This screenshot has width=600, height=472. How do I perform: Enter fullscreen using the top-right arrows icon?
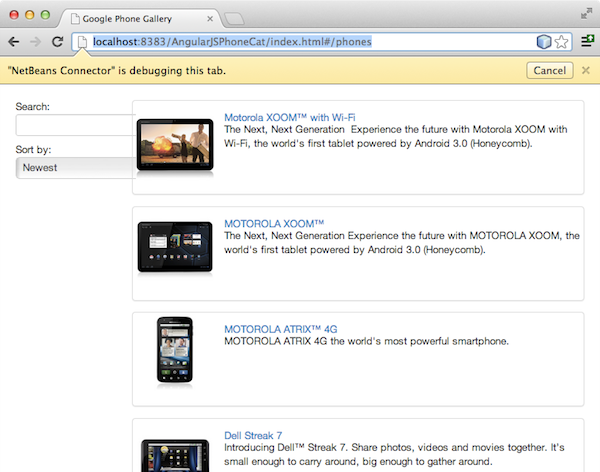(x=586, y=13)
